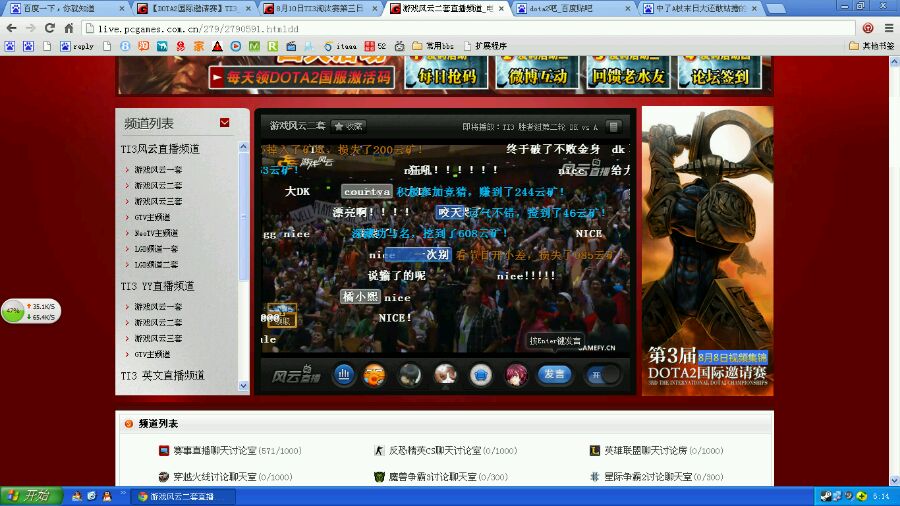Click the dark-haired avatar icon
Screen dimensions: 900x506
pyautogui.click(x=410, y=375)
